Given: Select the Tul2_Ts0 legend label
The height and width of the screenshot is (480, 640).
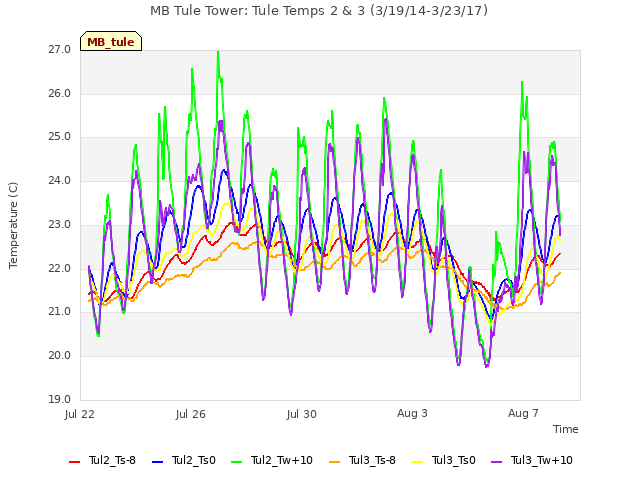Looking at the screenshot, I should (193, 460).
